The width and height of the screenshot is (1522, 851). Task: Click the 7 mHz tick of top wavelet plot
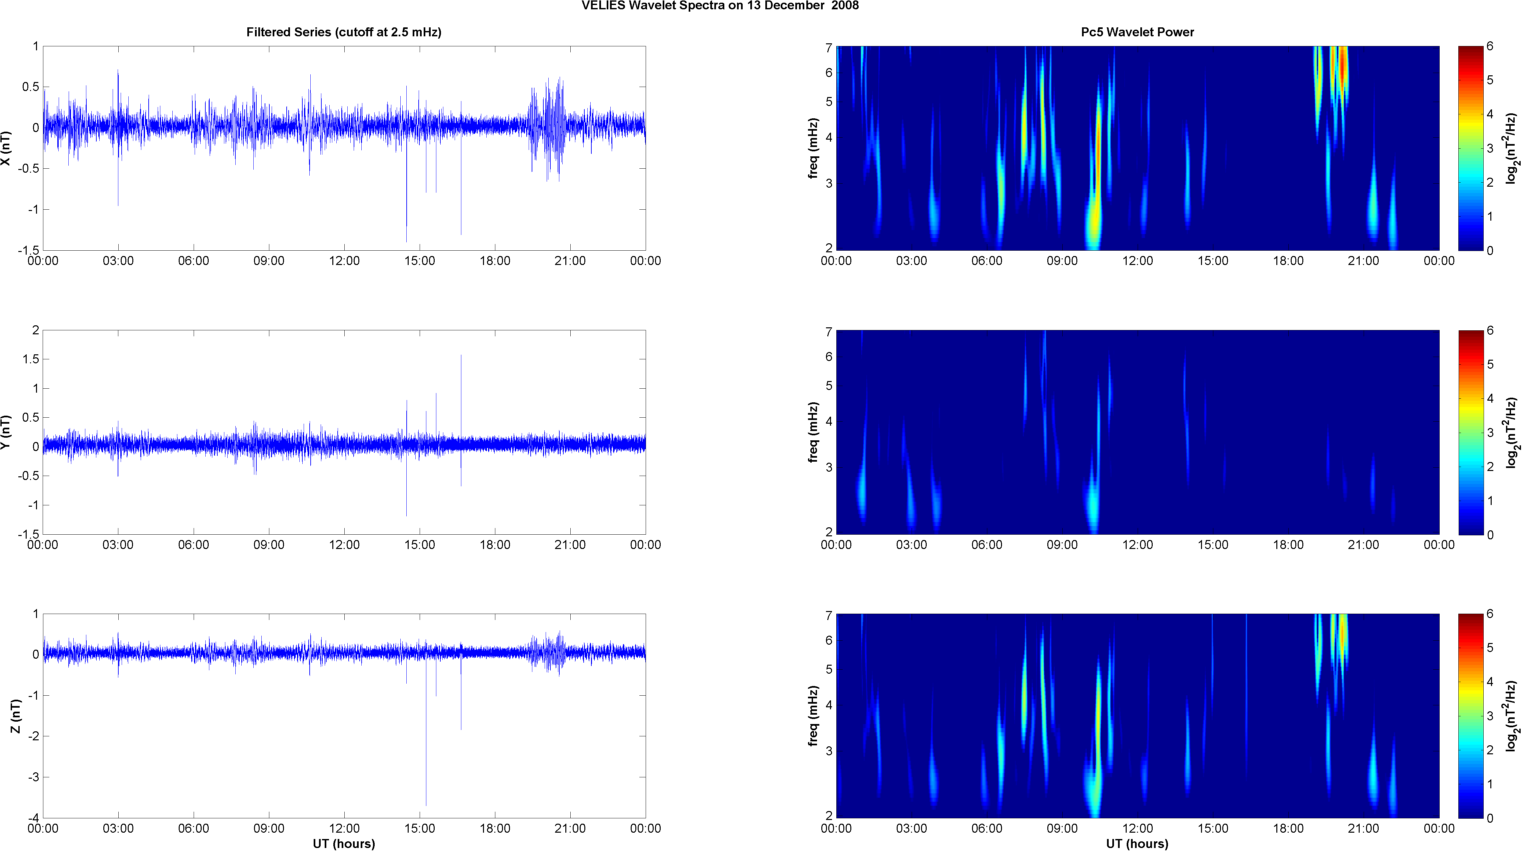coord(828,47)
